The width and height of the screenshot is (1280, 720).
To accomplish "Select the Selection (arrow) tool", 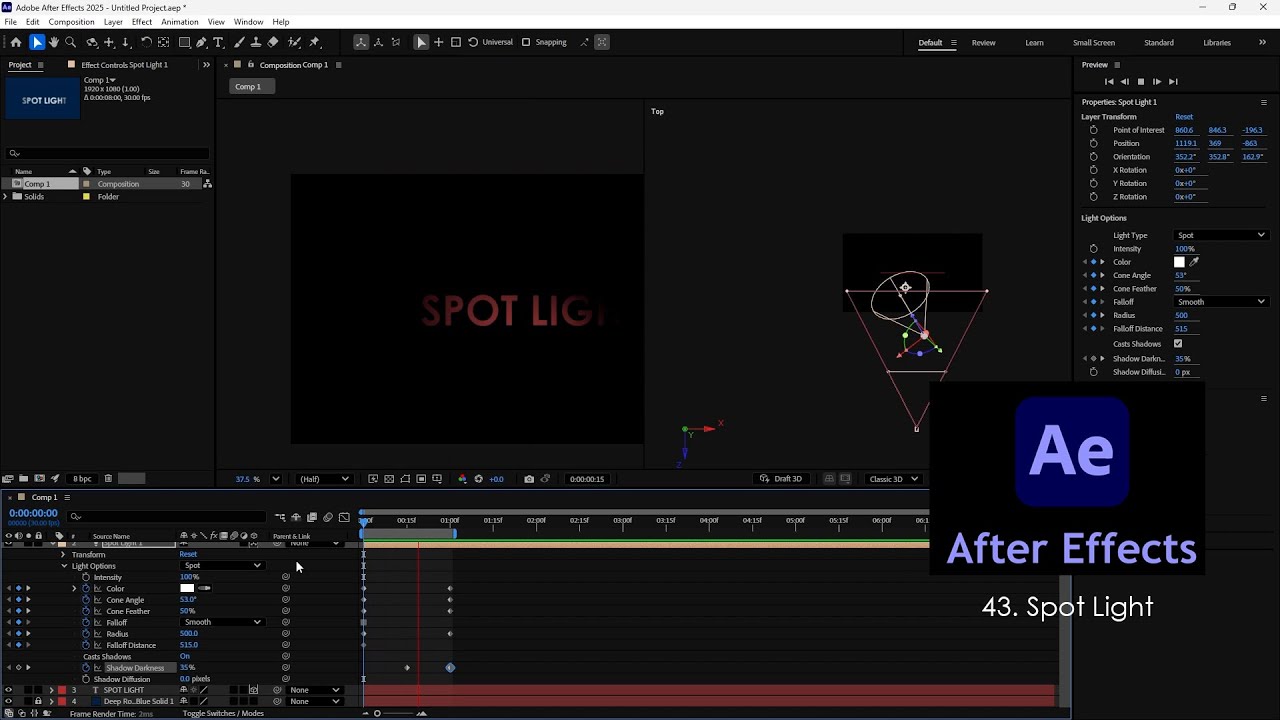I will click(x=37, y=42).
